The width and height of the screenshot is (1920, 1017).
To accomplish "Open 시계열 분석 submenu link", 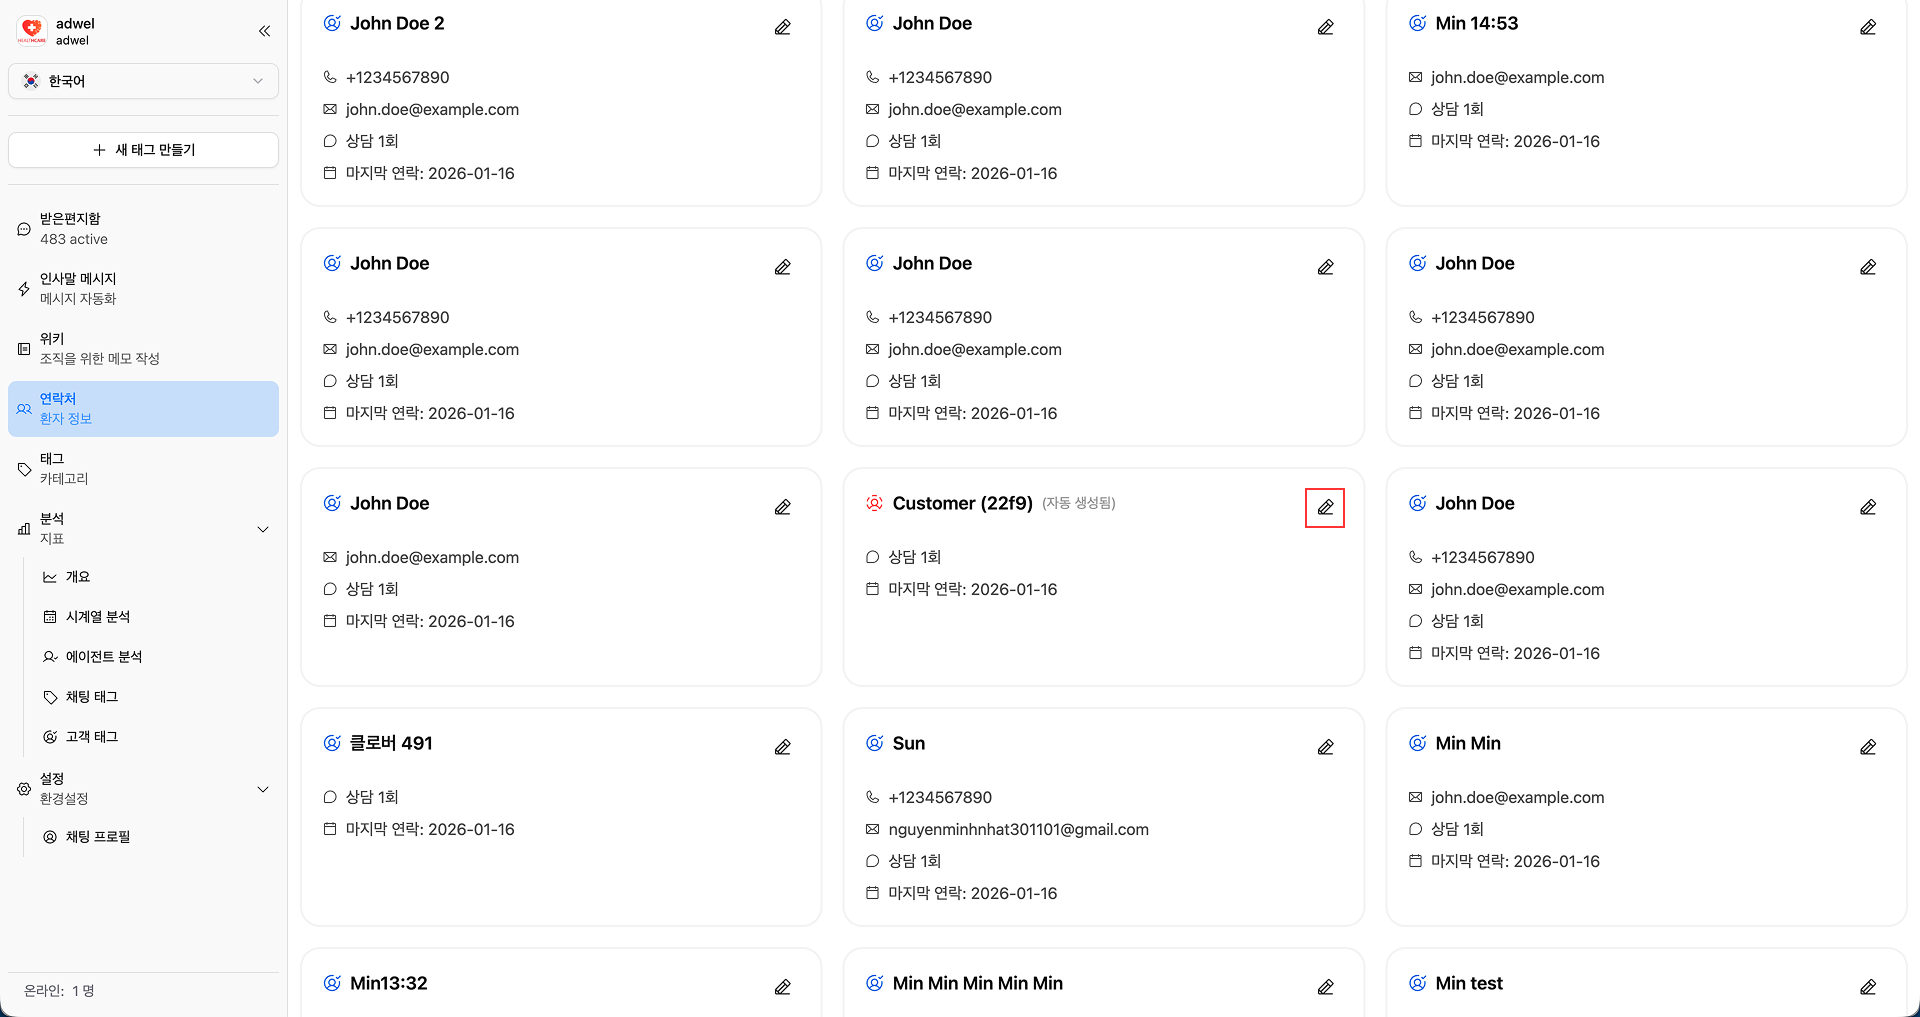I will tap(98, 617).
